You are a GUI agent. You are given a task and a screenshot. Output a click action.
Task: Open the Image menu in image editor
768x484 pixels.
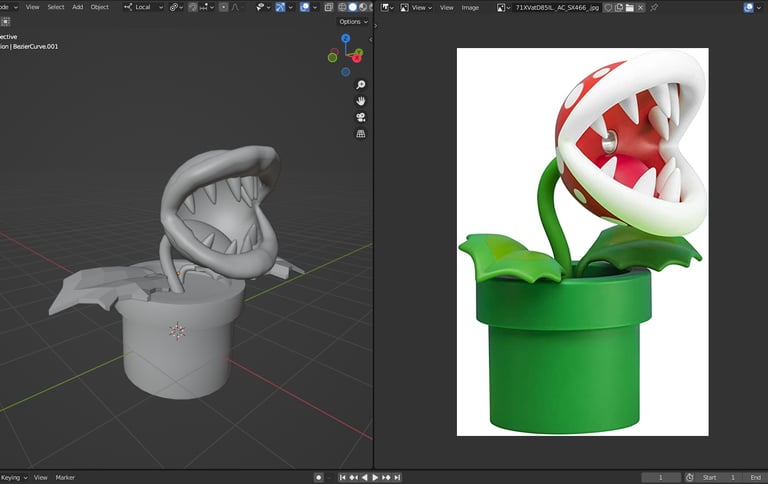tap(470, 7)
